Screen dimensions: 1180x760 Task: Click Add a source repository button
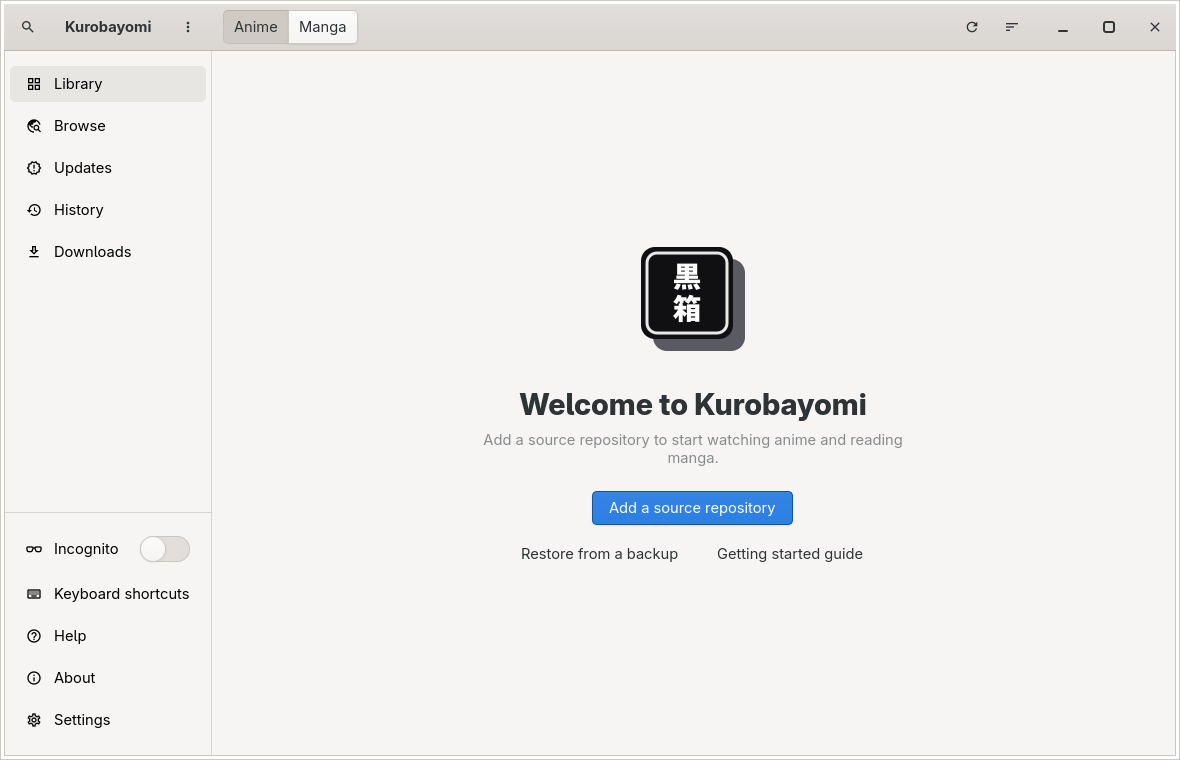pos(692,508)
